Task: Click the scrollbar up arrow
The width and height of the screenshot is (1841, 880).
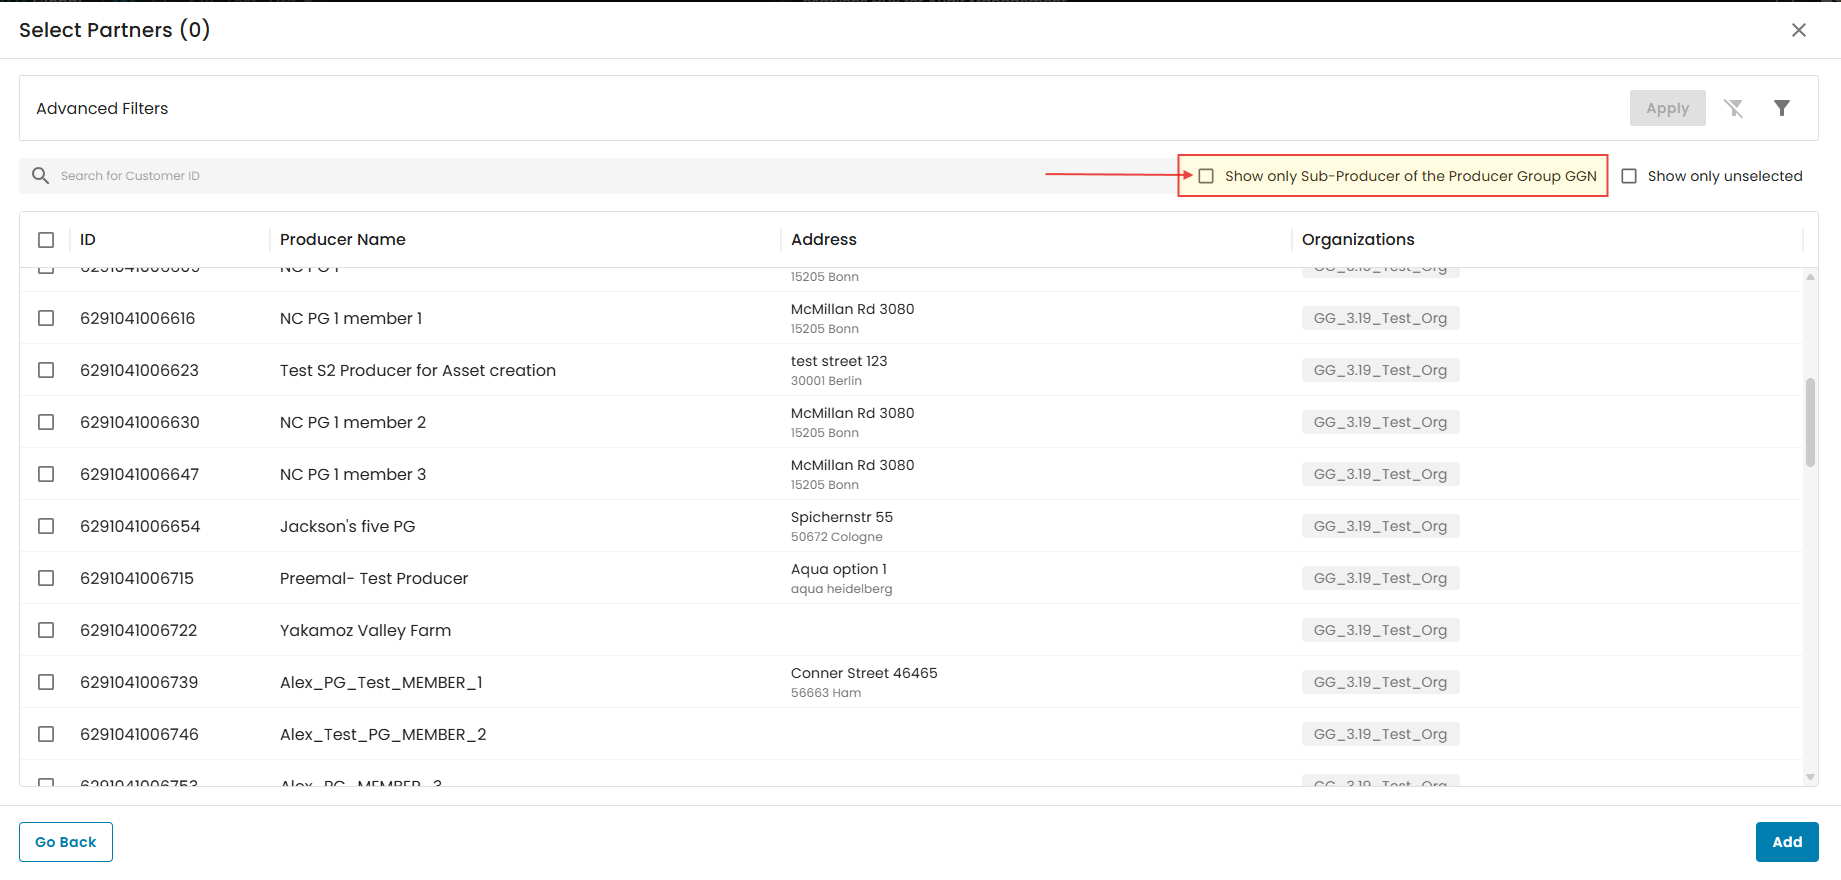Action: (x=1810, y=277)
